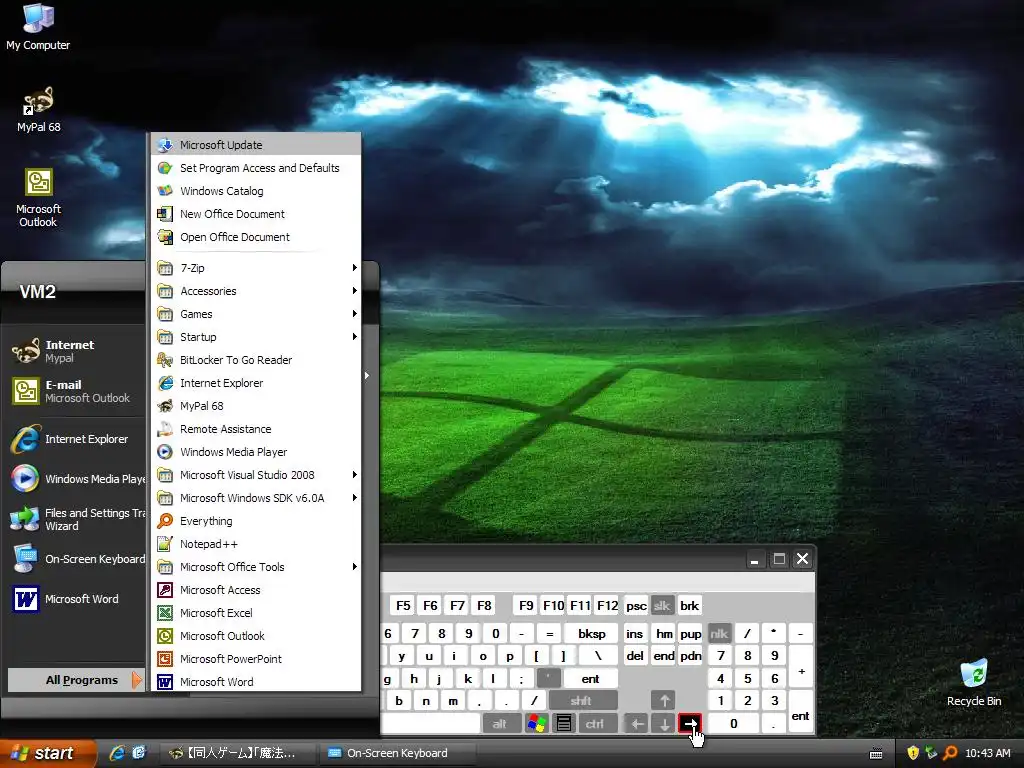Open pinned E-mail Microsoft Outlook entry

(x=76, y=391)
